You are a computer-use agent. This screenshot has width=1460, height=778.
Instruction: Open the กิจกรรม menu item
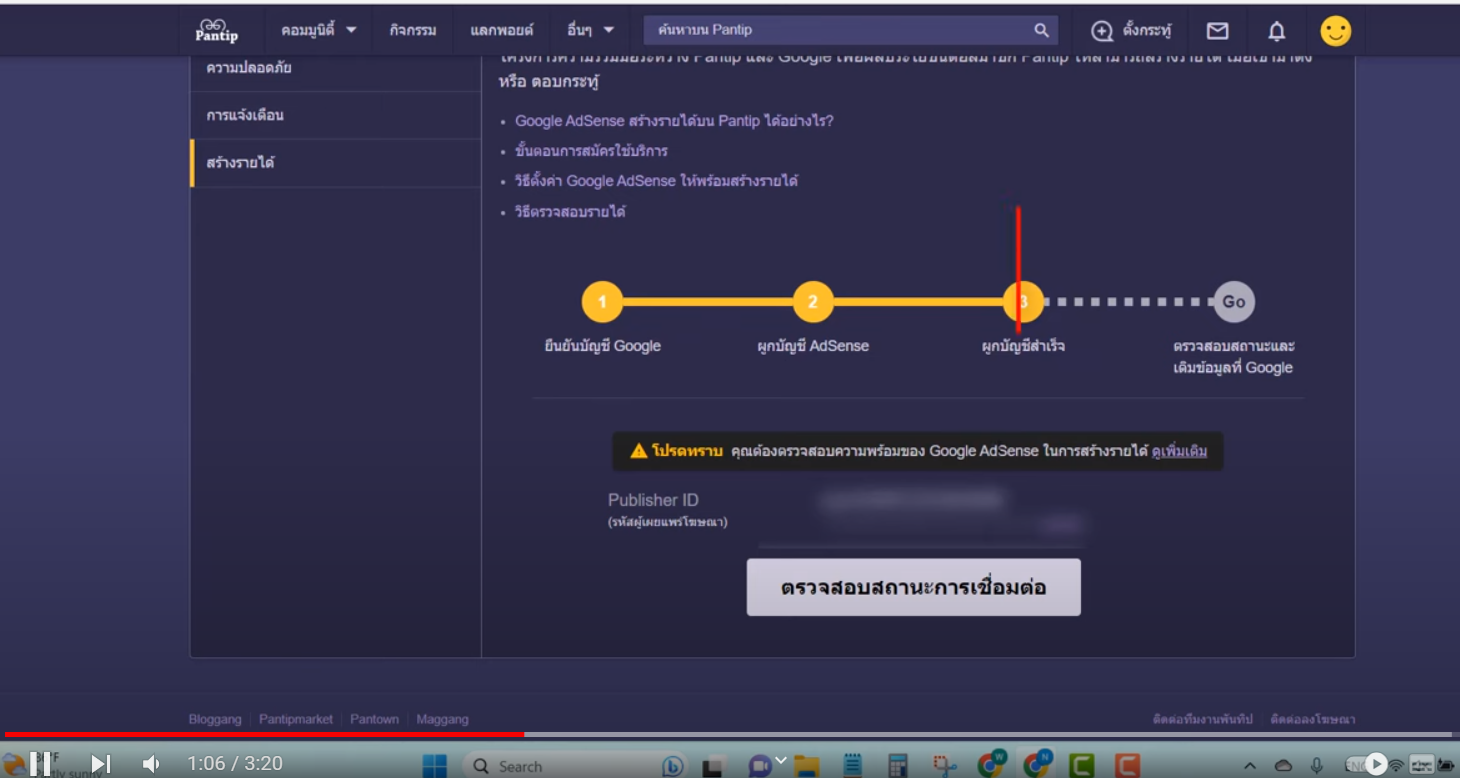[x=413, y=31]
